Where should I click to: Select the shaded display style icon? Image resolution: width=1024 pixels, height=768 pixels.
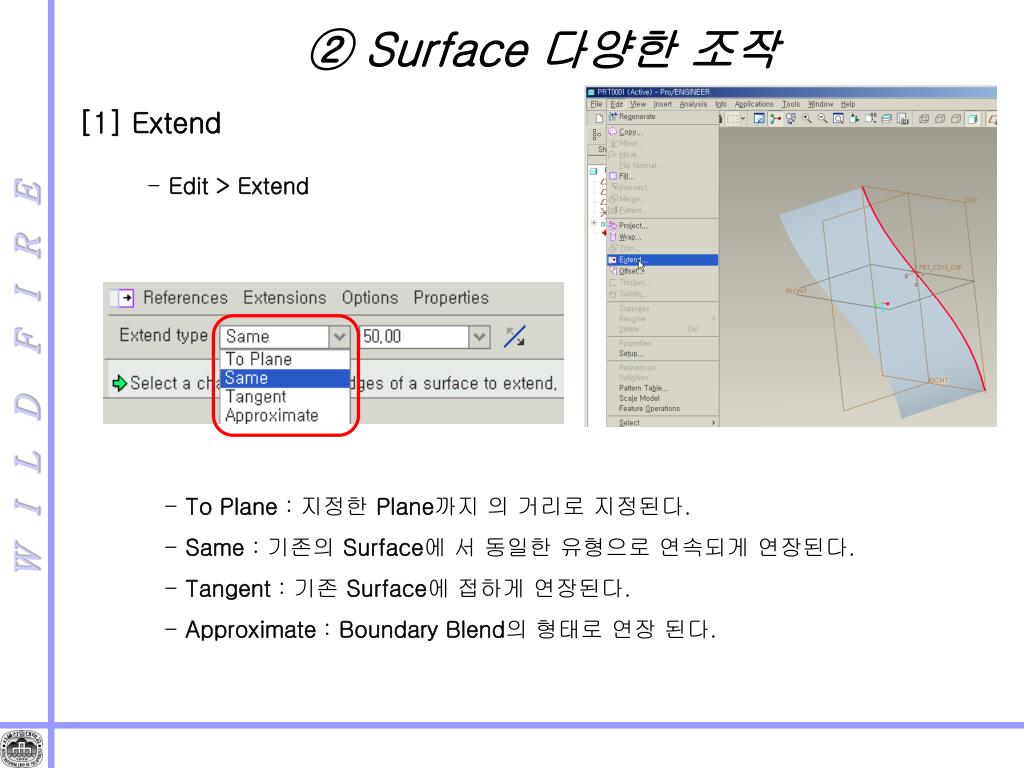pyautogui.click(x=972, y=119)
